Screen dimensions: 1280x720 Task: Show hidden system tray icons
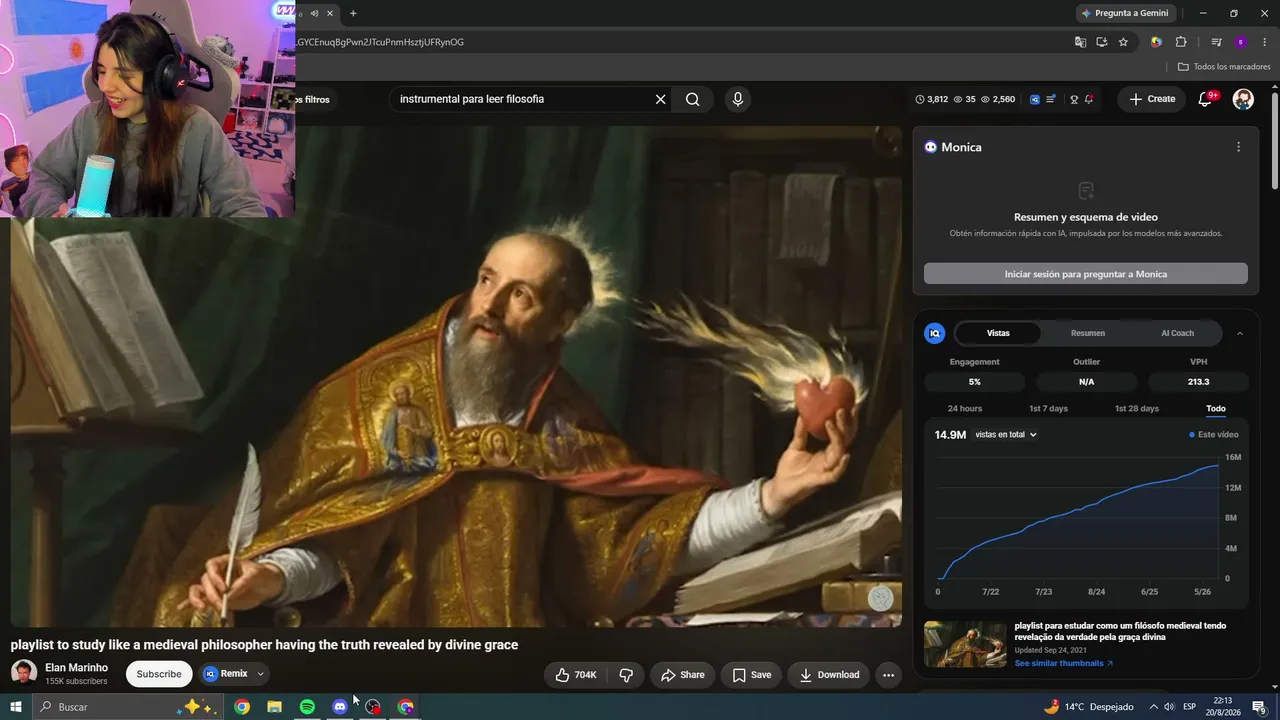coord(1153,707)
